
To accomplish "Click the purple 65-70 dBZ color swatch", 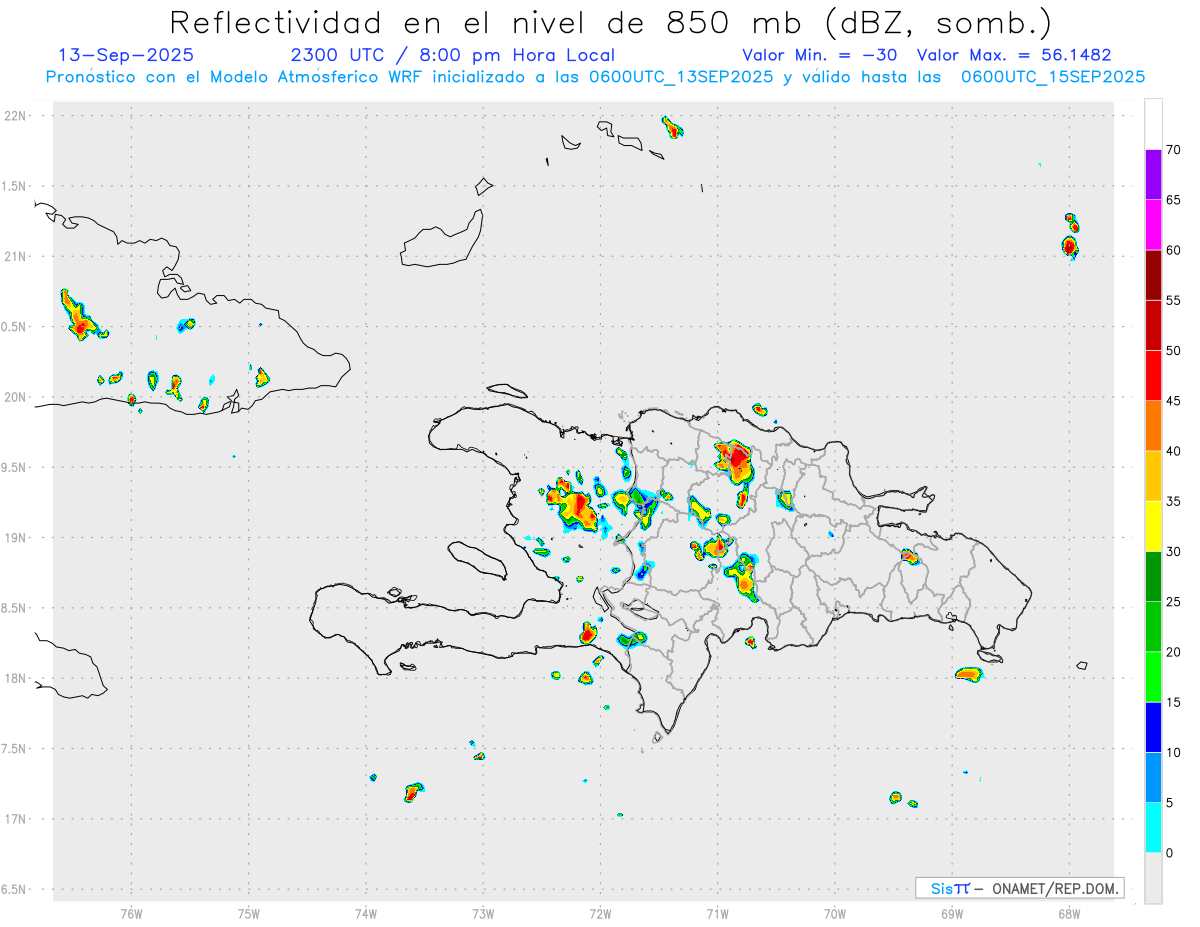I will [x=1153, y=175].
